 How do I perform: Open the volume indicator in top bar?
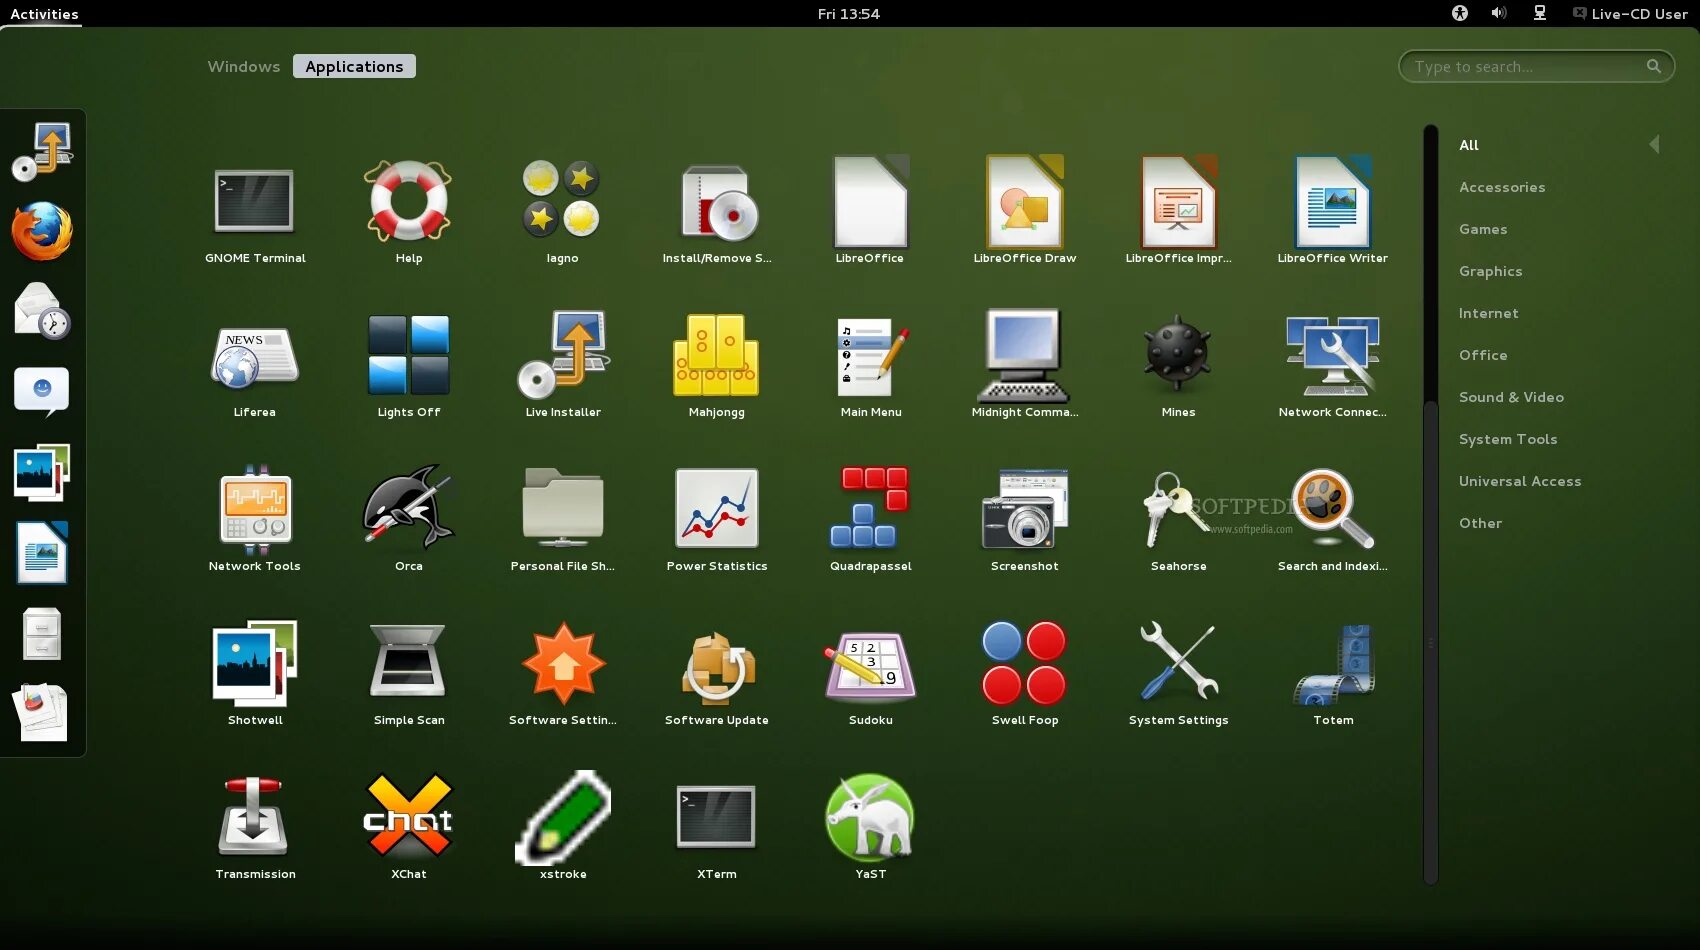click(1499, 13)
